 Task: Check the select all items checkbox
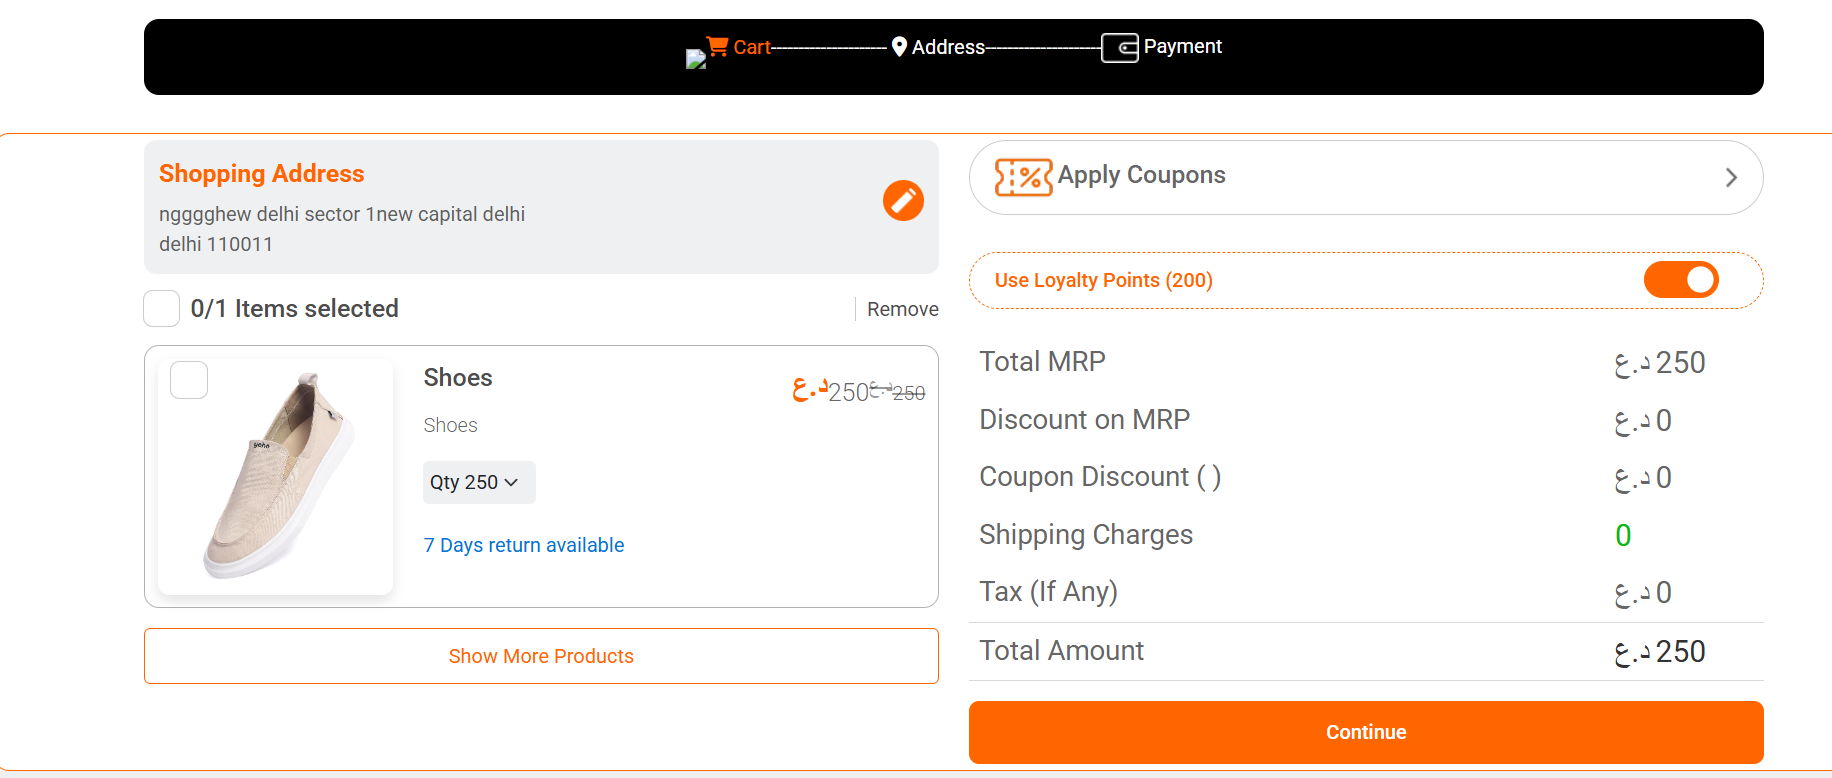click(162, 309)
